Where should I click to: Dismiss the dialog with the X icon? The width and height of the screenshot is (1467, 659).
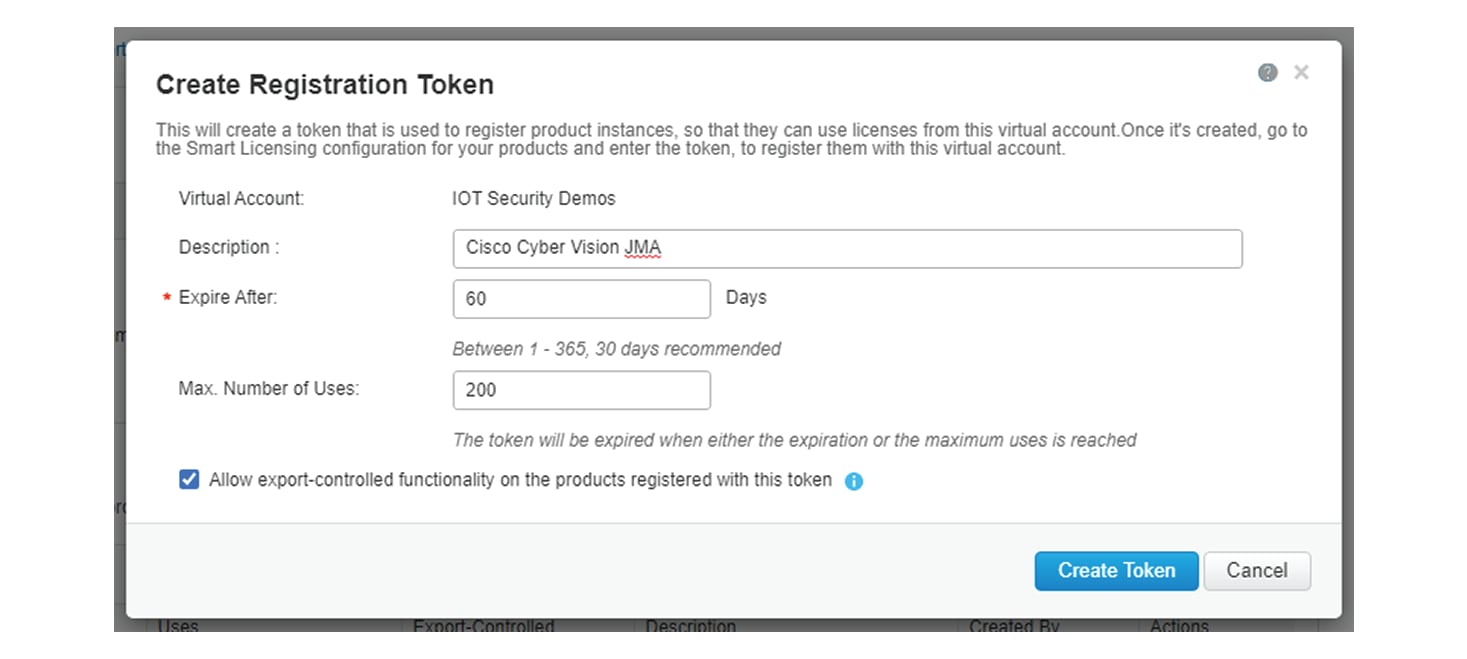1301,72
